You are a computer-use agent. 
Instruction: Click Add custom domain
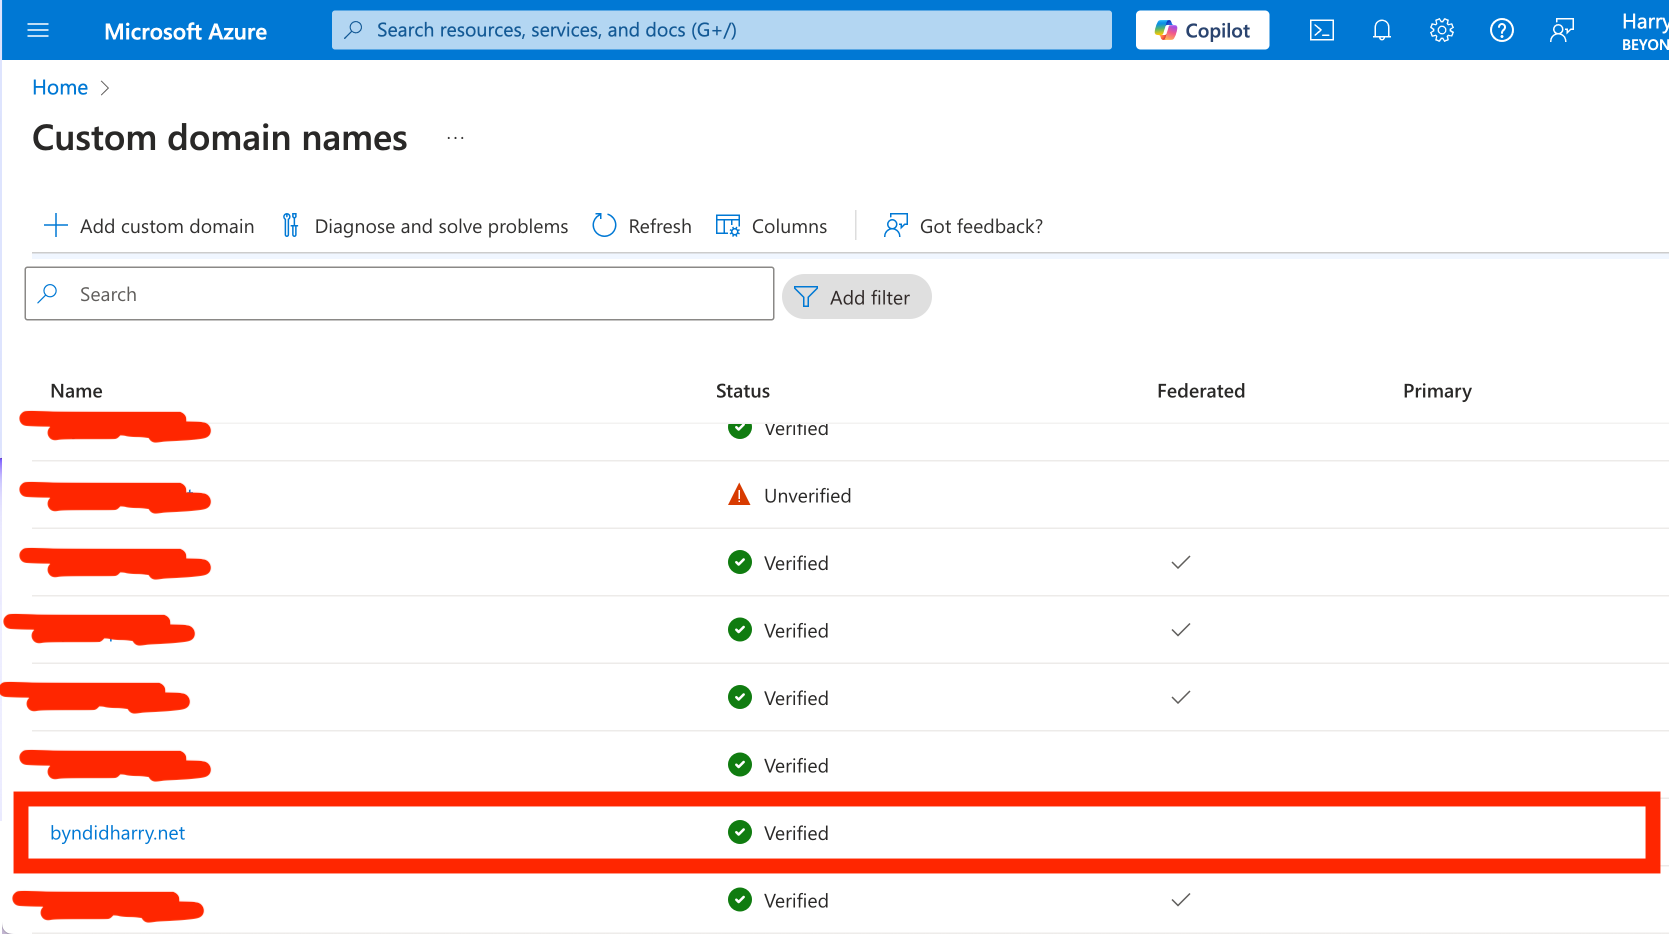(149, 226)
